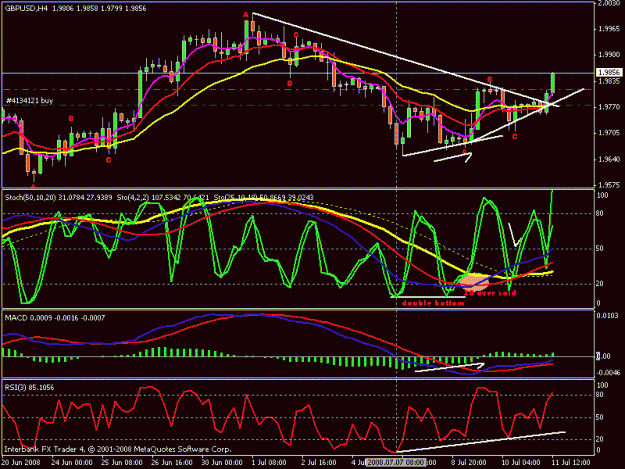Click the 2 Jul 16:00 time label
The image size is (625, 469).
pos(318,463)
